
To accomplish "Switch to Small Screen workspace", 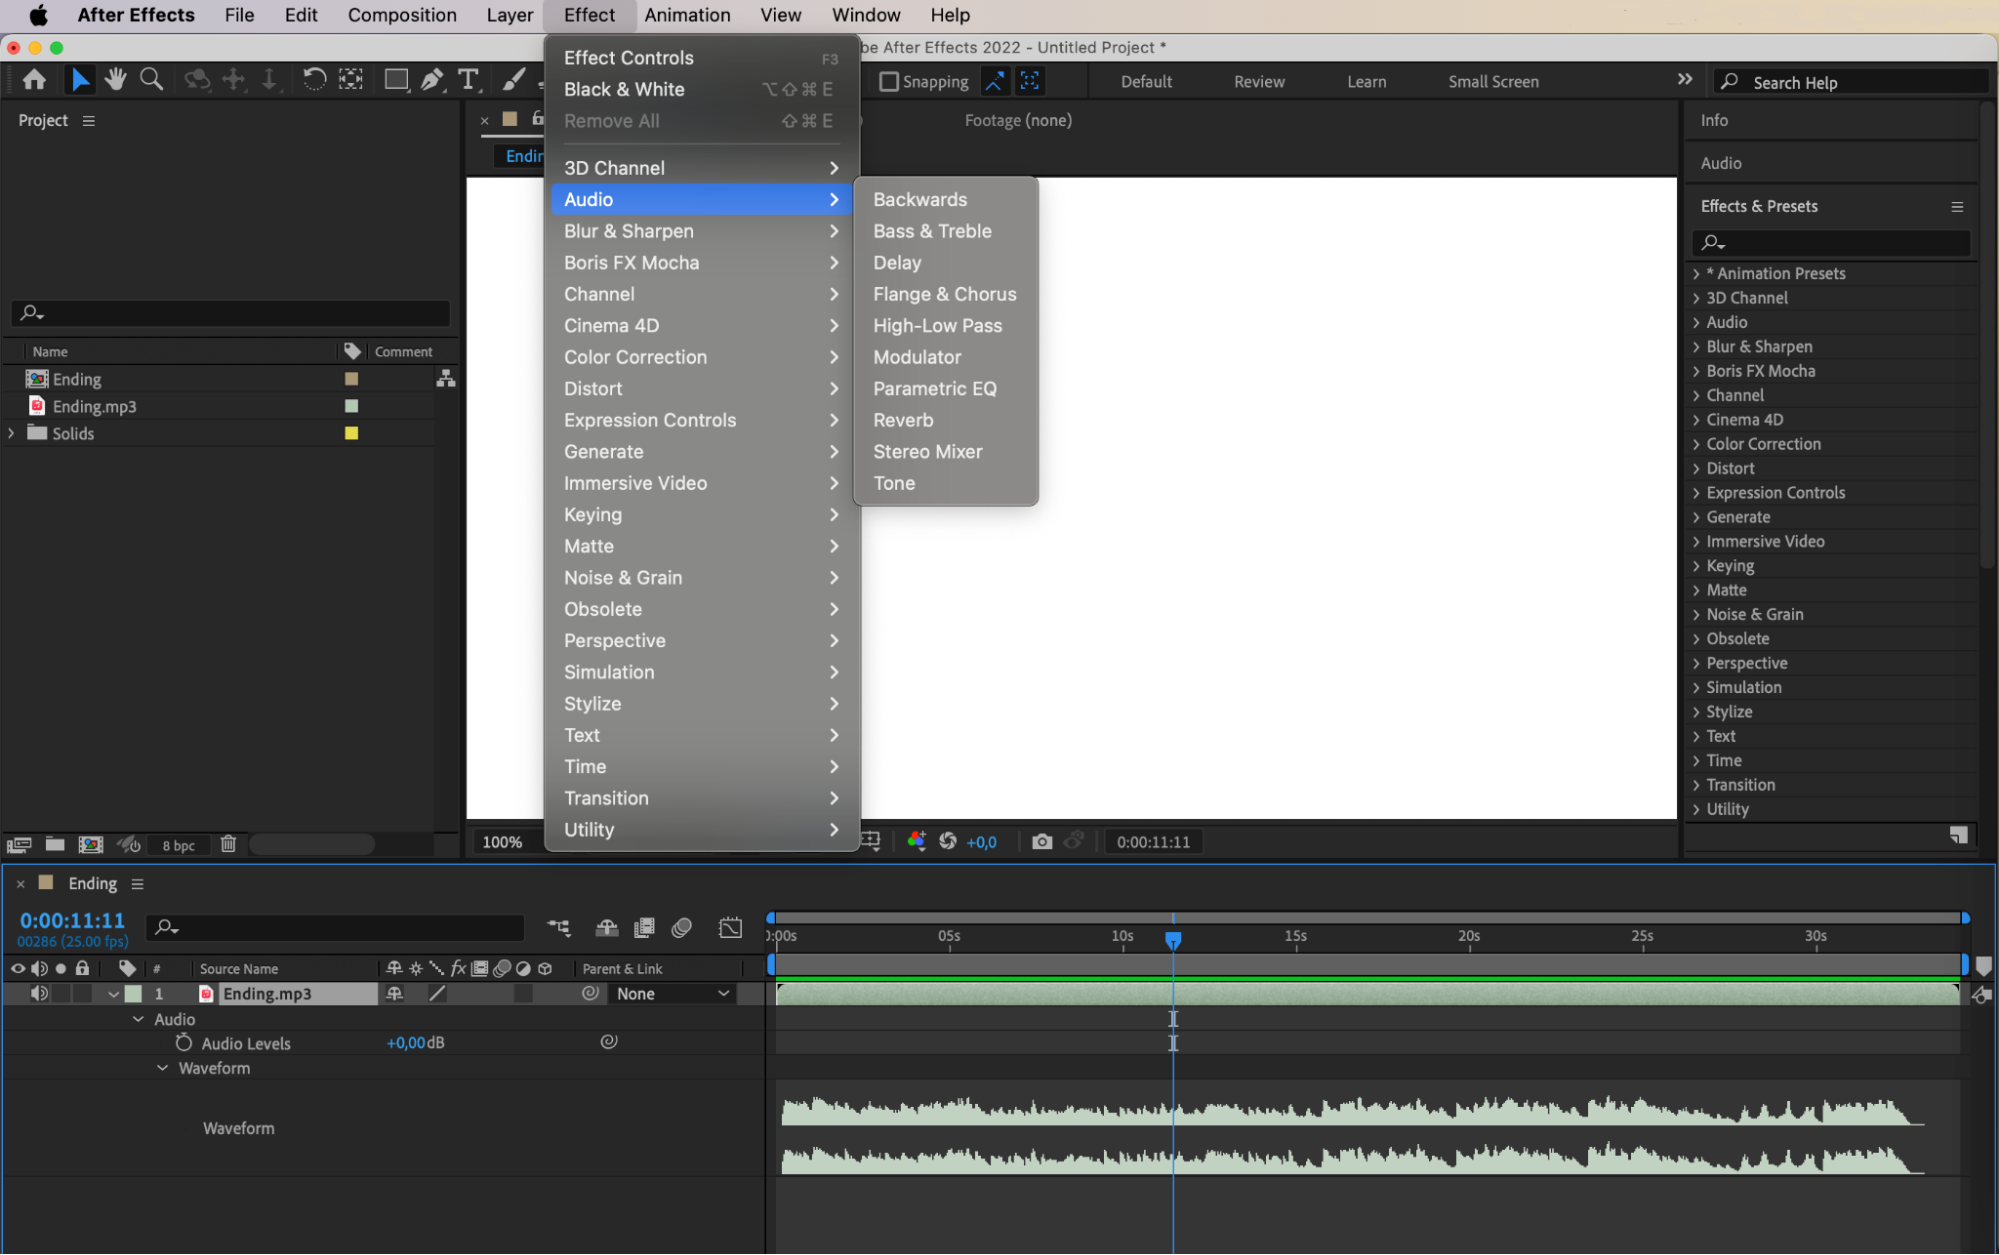I will click(x=1493, y=82).
